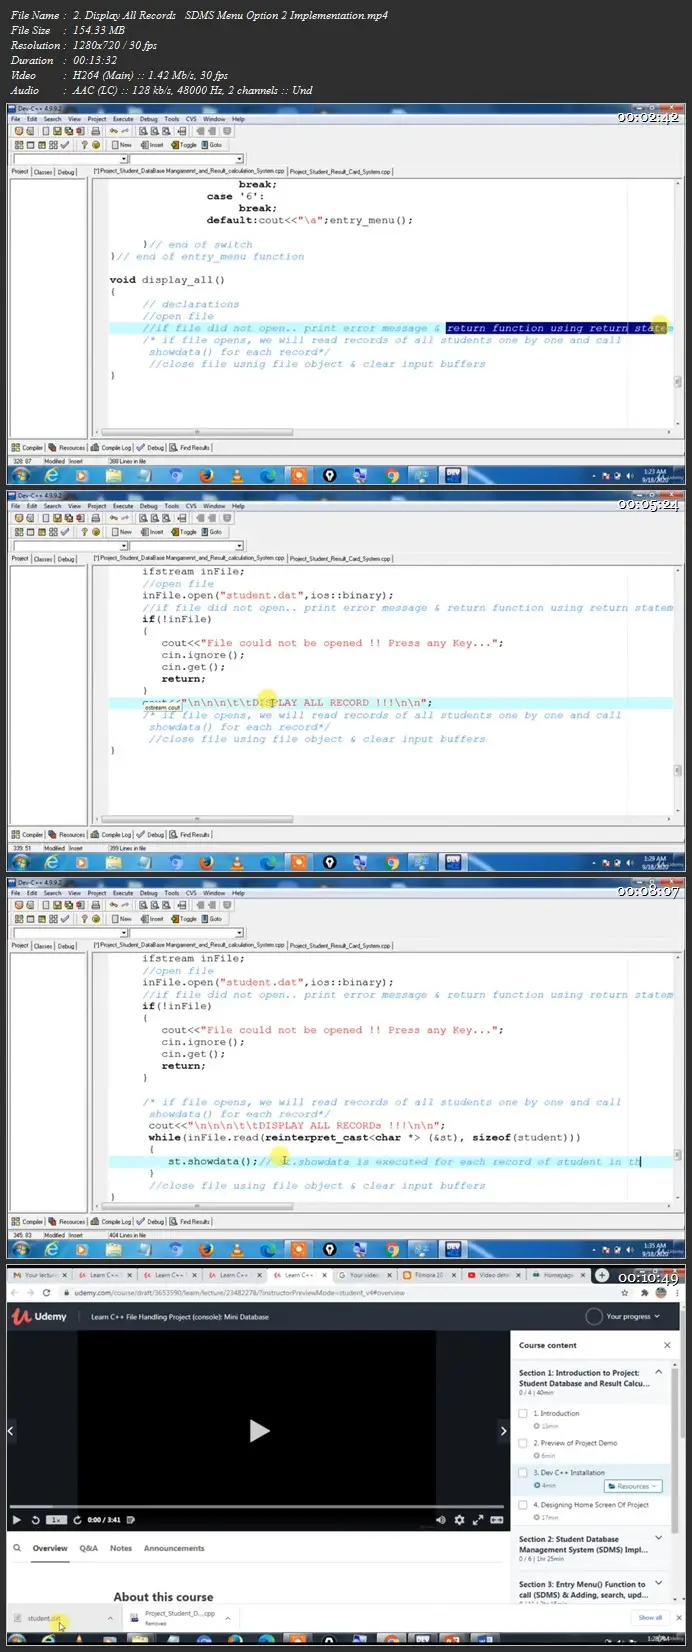
Task: Open Udemy video settings gear
Action: (460, 1520)
